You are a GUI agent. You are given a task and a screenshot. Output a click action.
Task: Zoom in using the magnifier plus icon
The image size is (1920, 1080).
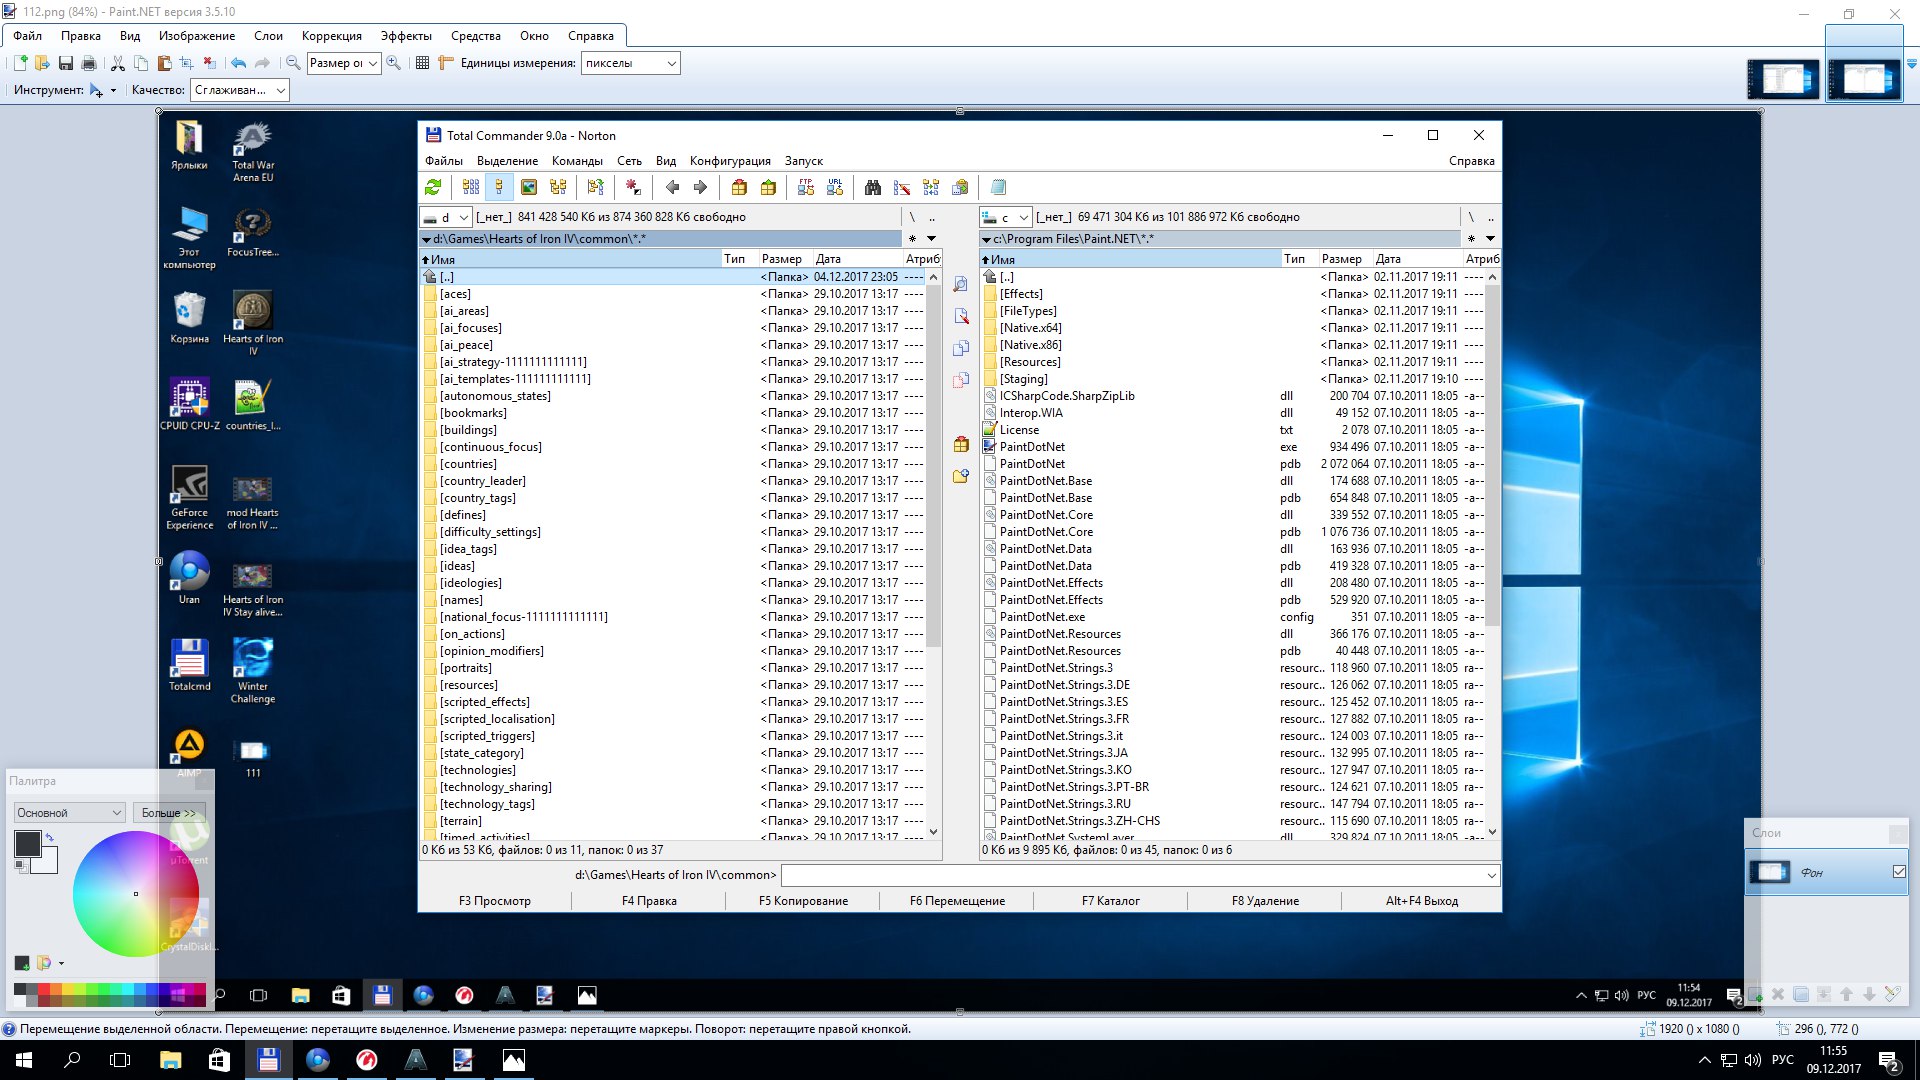[x=394, y=63]
